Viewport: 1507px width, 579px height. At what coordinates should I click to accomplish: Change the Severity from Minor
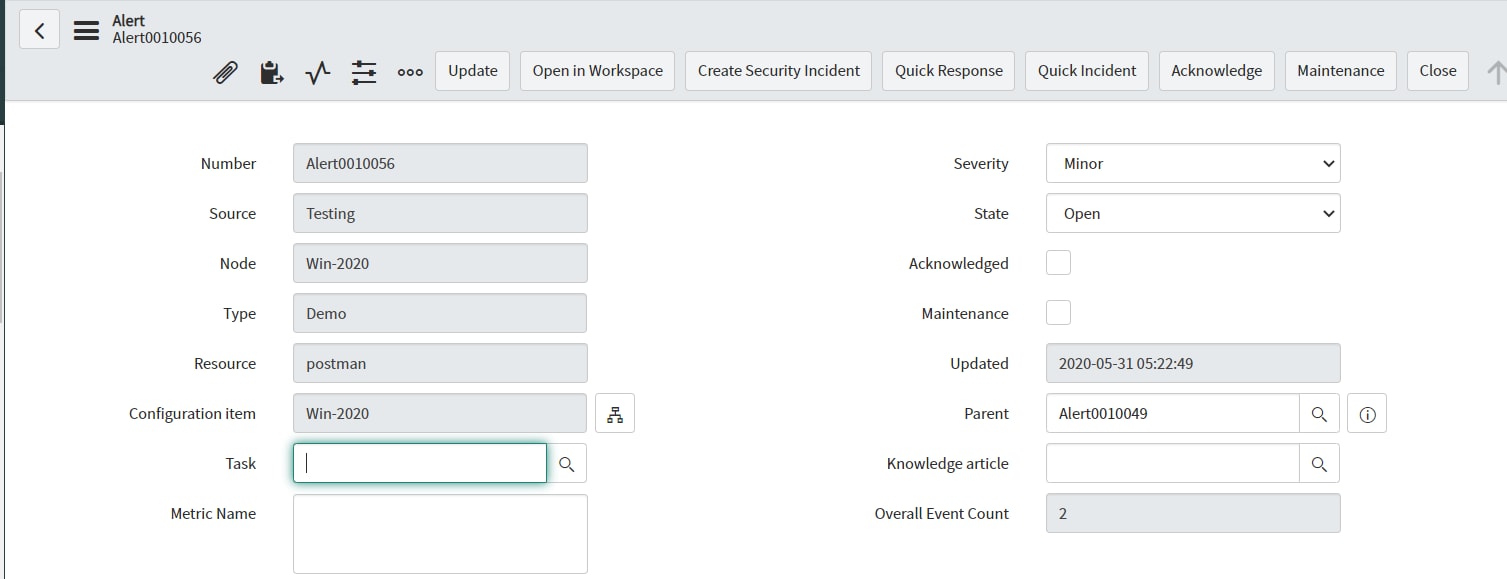[x=1192, y=163]
